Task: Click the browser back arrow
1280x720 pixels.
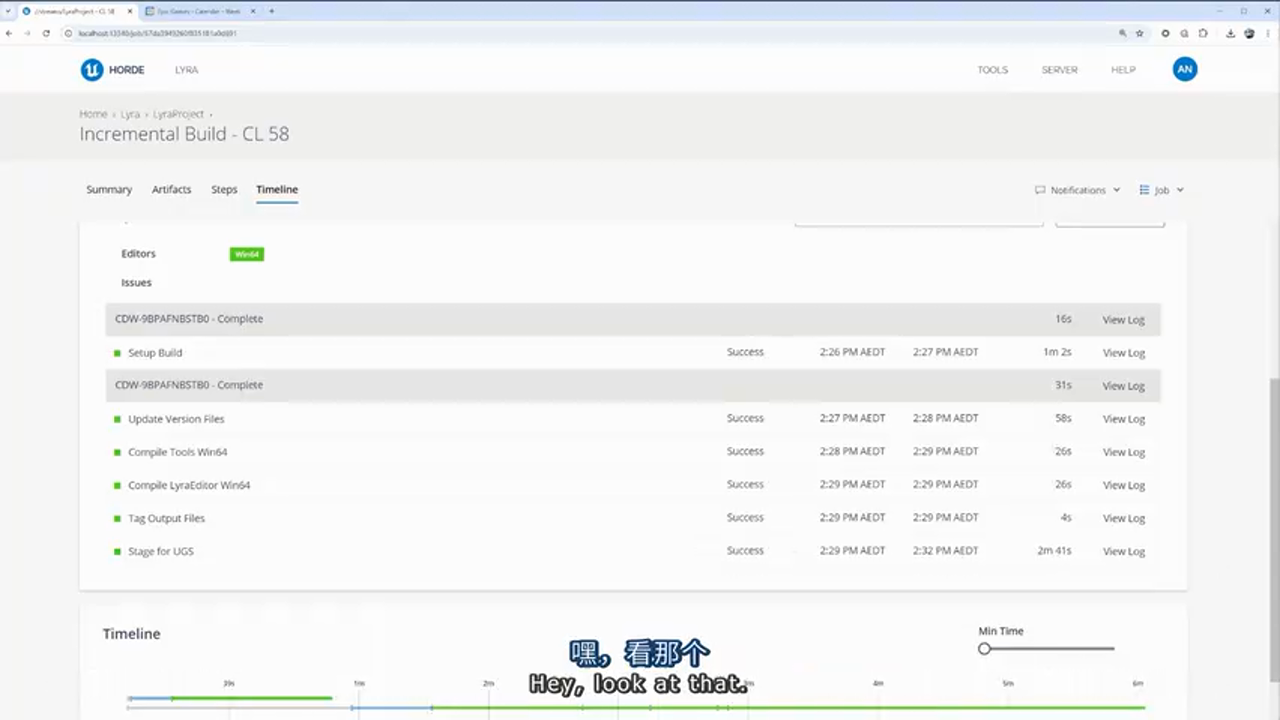Action: pos(10,33)
